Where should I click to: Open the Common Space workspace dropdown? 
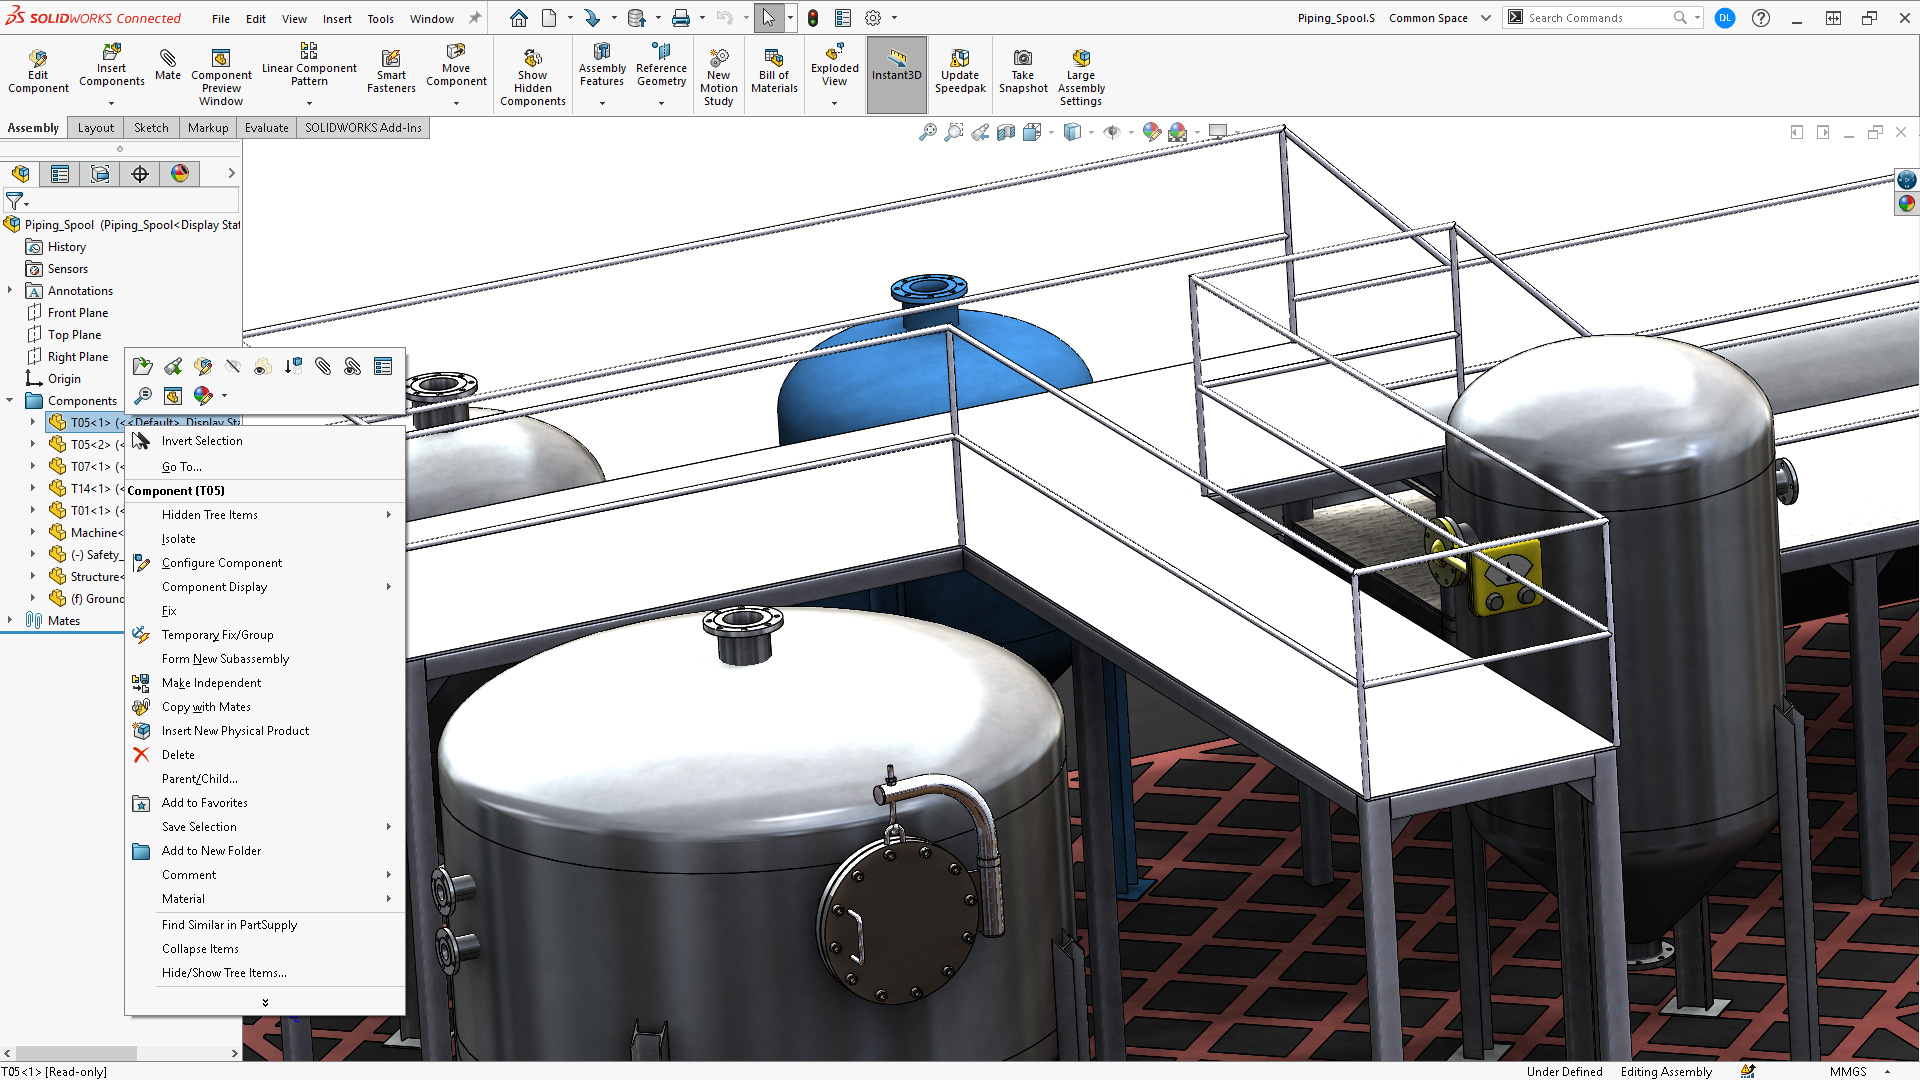(x=1487, y=17)
